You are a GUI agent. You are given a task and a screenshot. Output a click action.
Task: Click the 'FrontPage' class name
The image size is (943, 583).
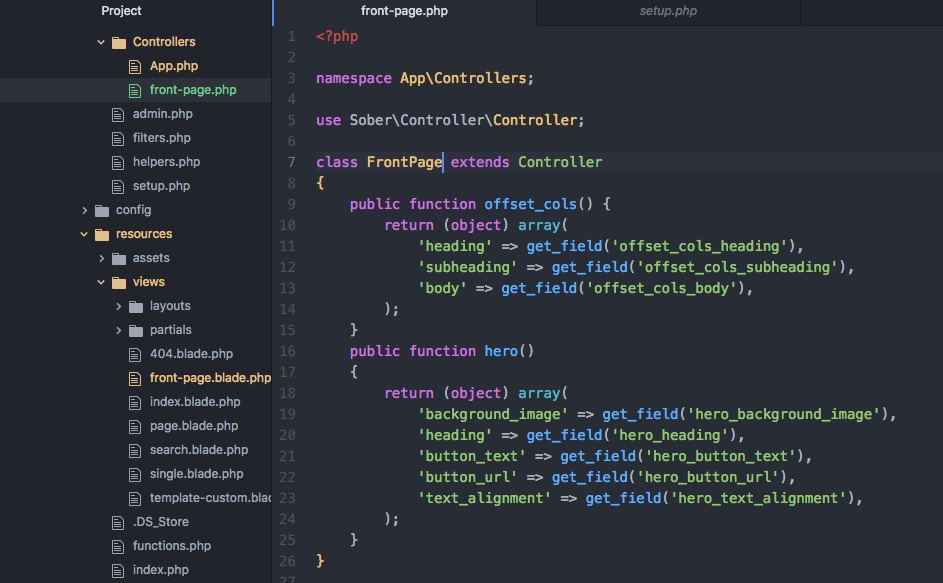click(404, 162)
